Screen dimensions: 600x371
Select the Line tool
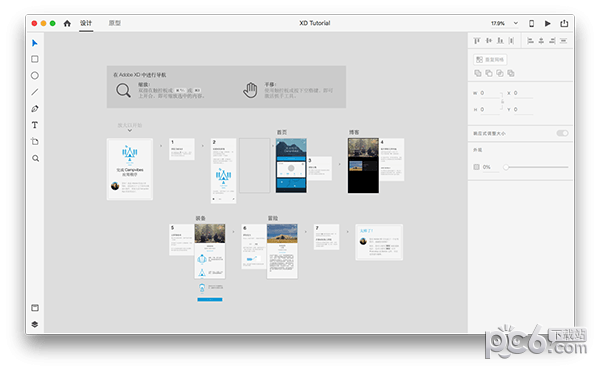tap(35, 92)
